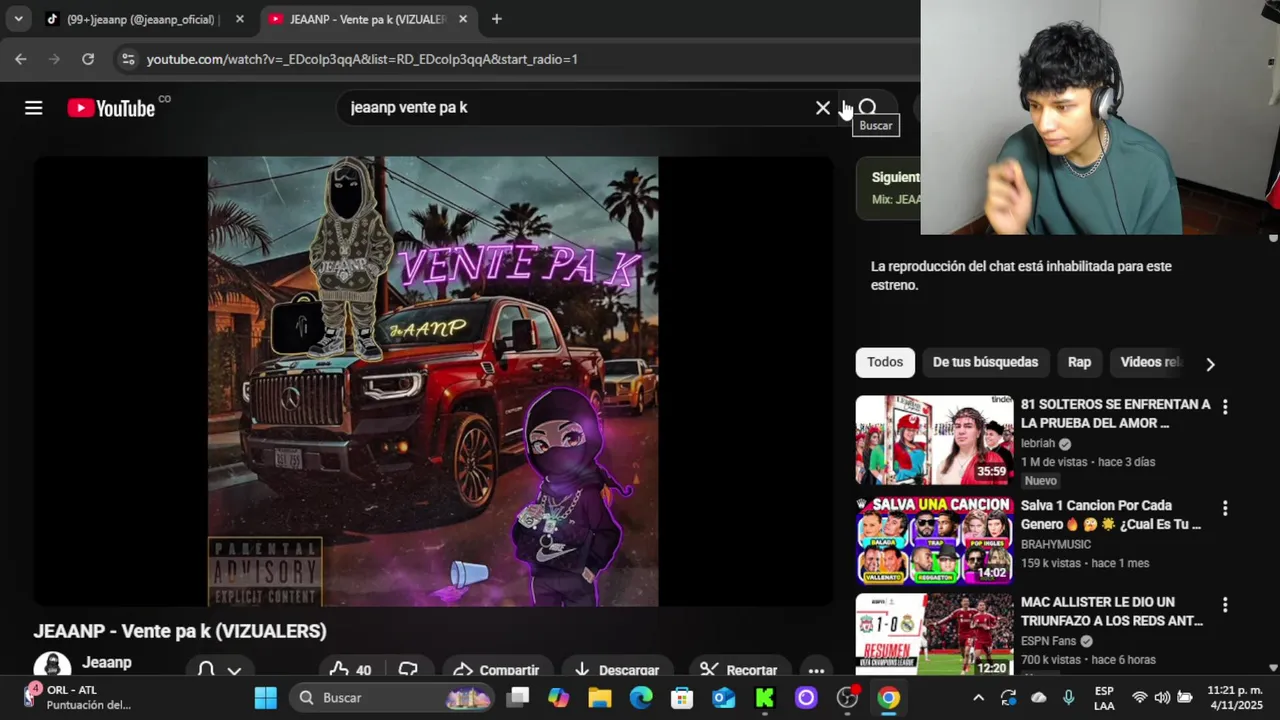Open OBS Studio from the taskbar
This screenshot has width=1280, height=720.
(847, 698)
